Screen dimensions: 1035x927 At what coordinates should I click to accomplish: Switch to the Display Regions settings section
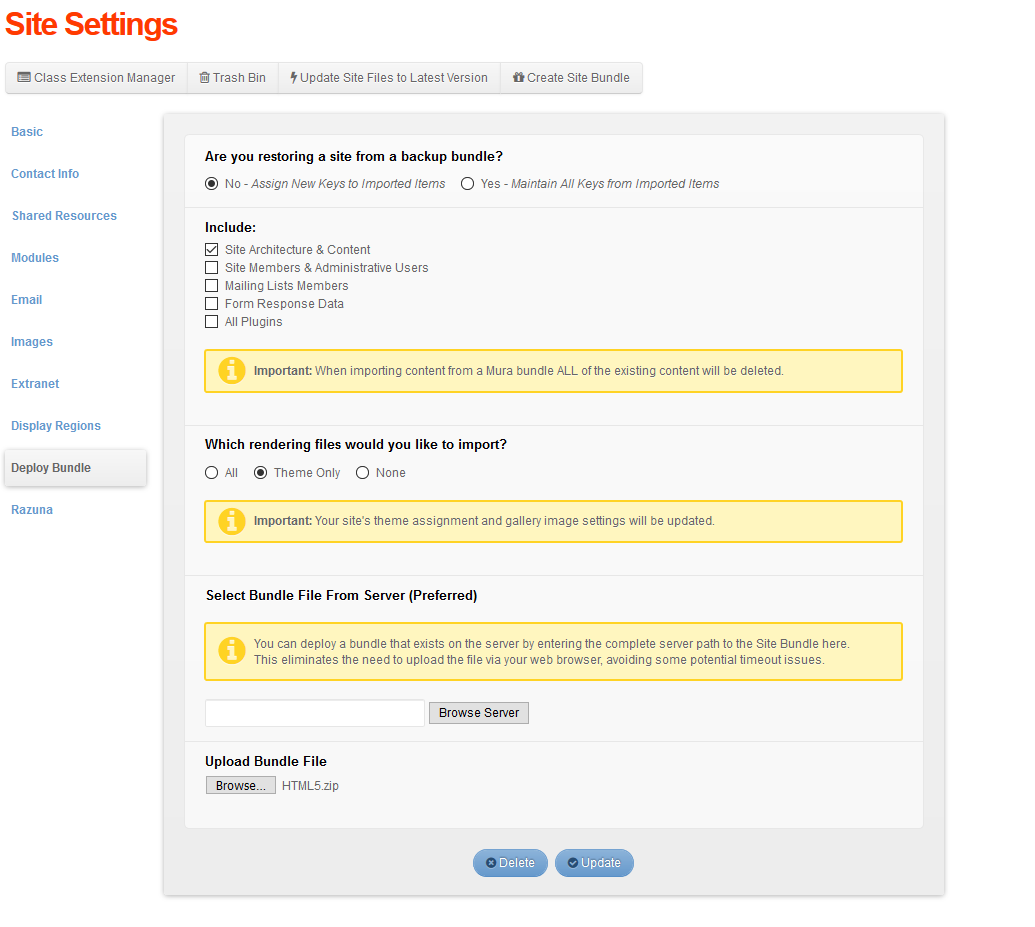pyautogui.click(x=55, y=425)
